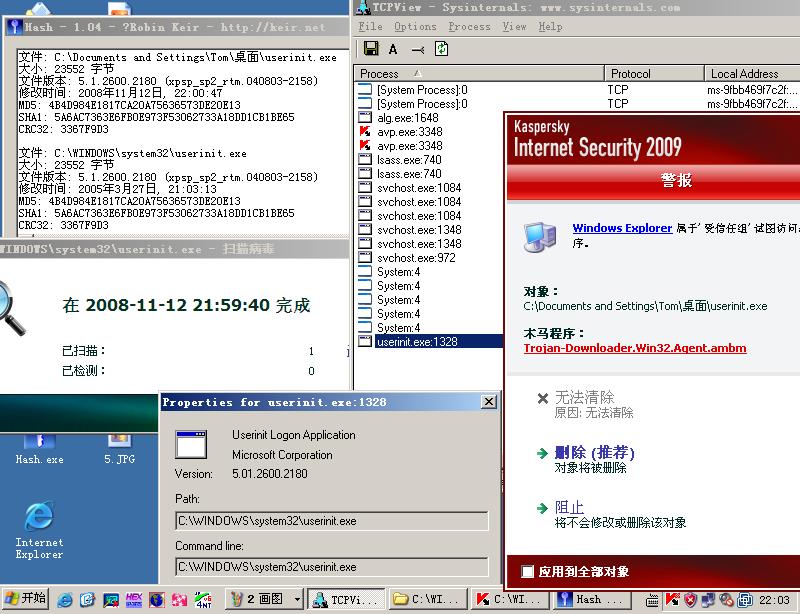Viewport: 800px width, 614px height.
Task: Select the userinit.exe:1328 row
Action: click(x=429, y=341)
